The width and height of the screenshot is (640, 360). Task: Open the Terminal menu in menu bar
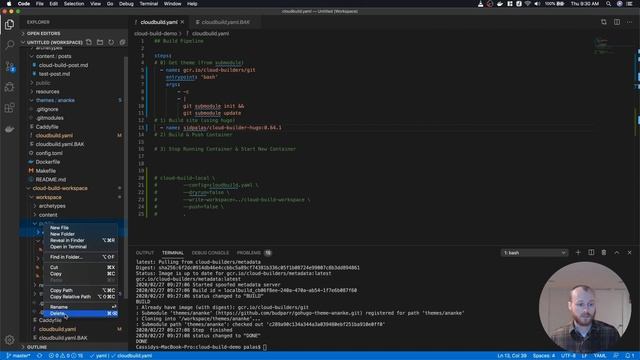point(149,4)
